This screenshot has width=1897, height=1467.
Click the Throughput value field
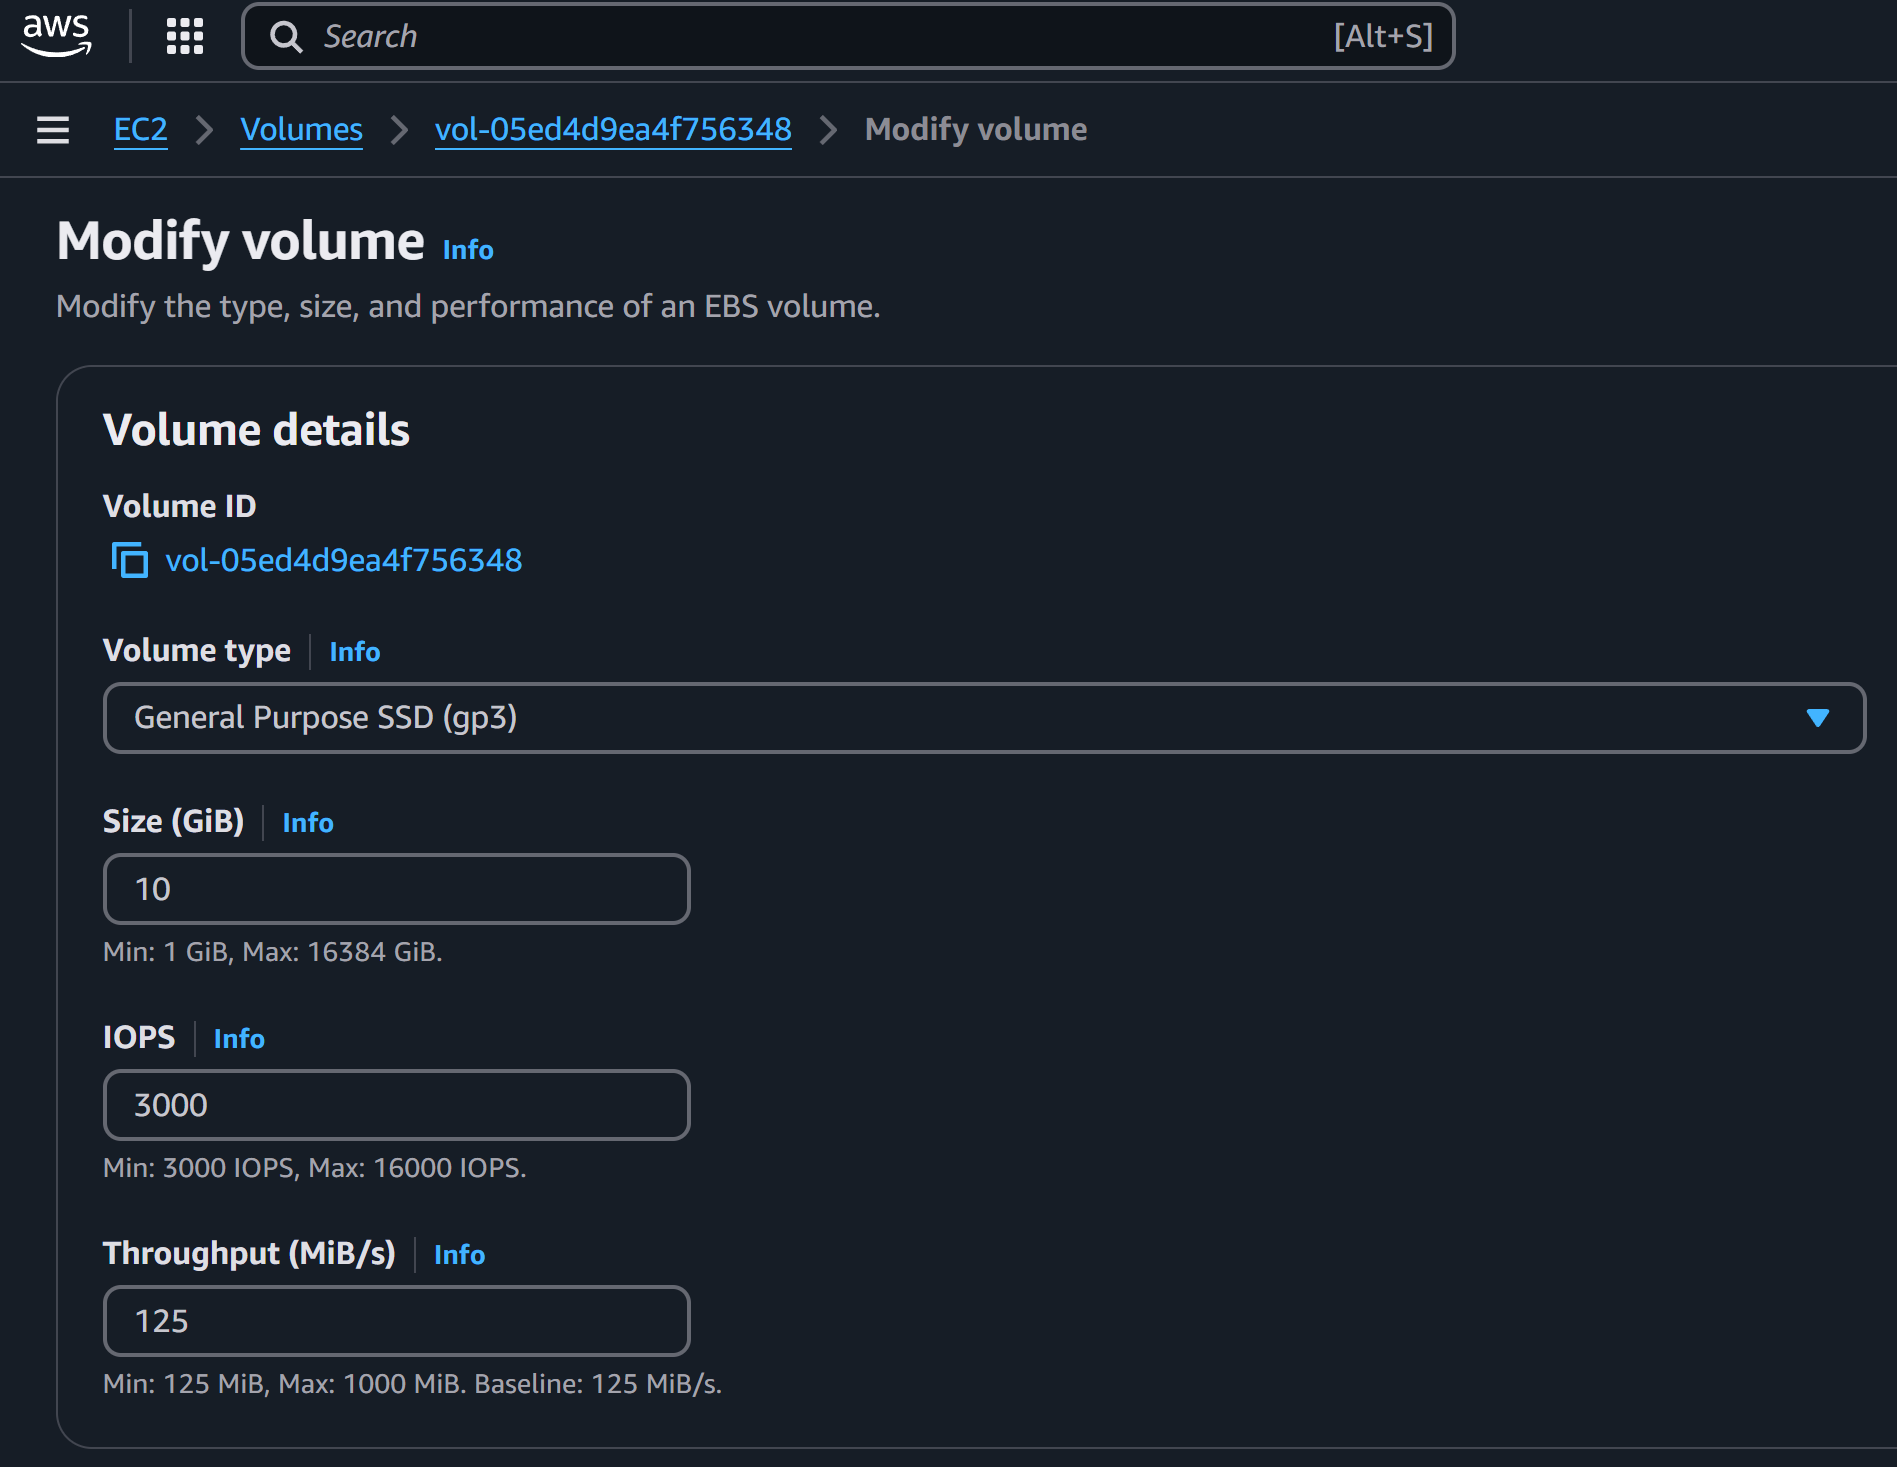(396, 1320)
